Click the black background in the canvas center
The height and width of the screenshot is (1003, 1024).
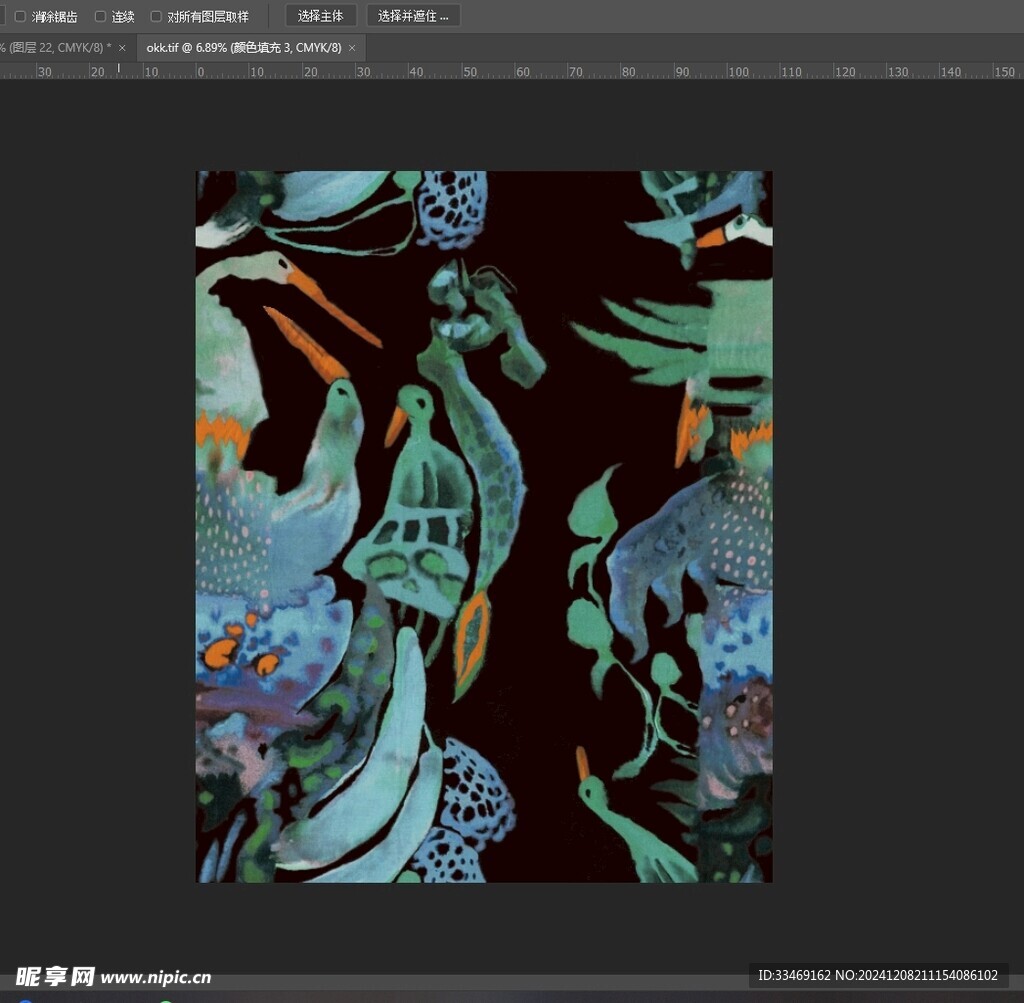click(x=550, y=450)
